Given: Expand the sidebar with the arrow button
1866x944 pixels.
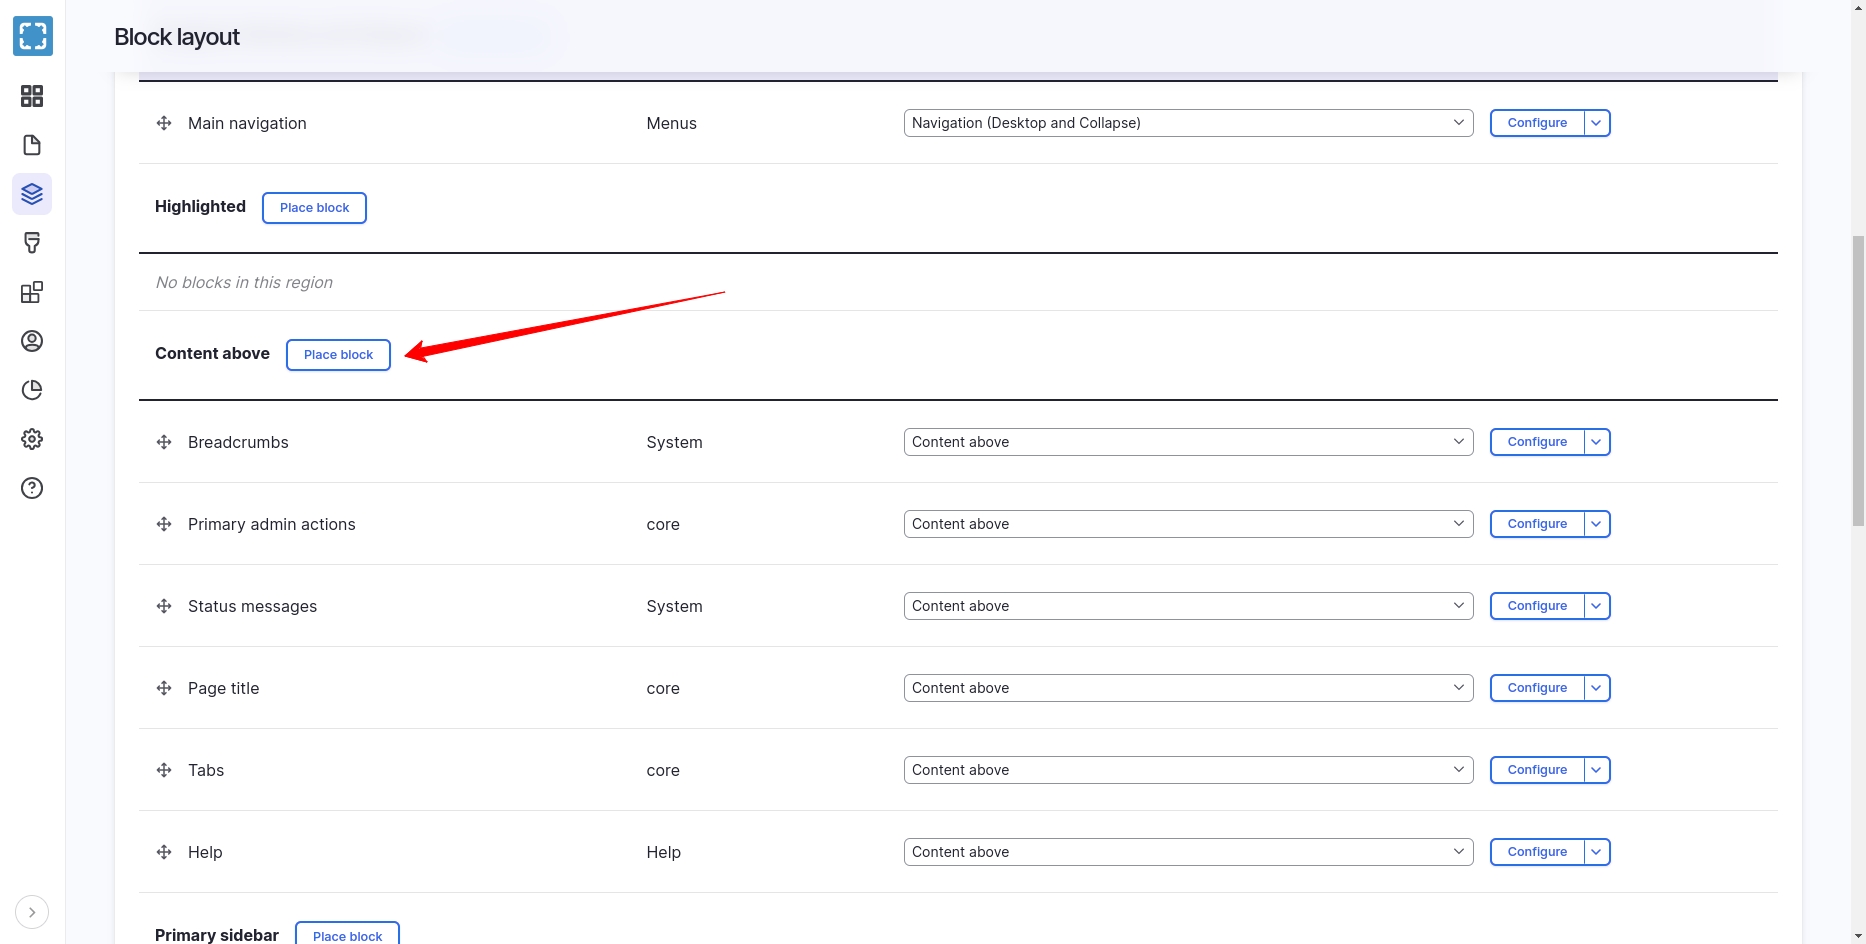Looking at the screenshot, I should coord(32,912).
